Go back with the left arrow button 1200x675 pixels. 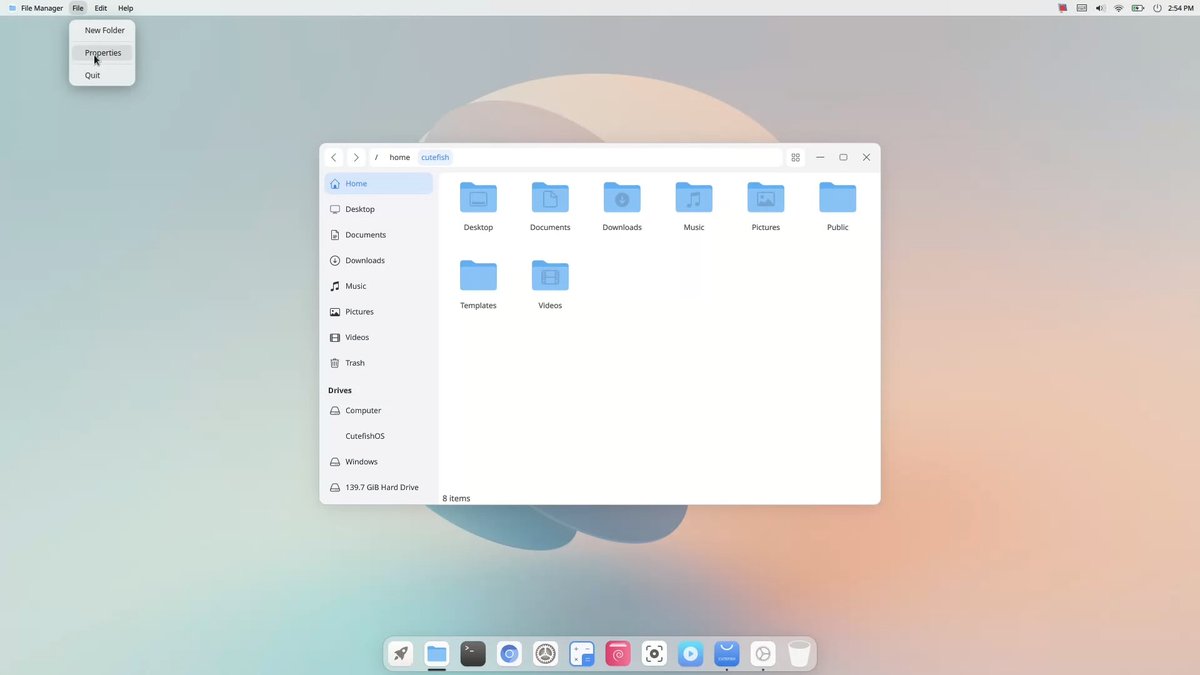334,157
